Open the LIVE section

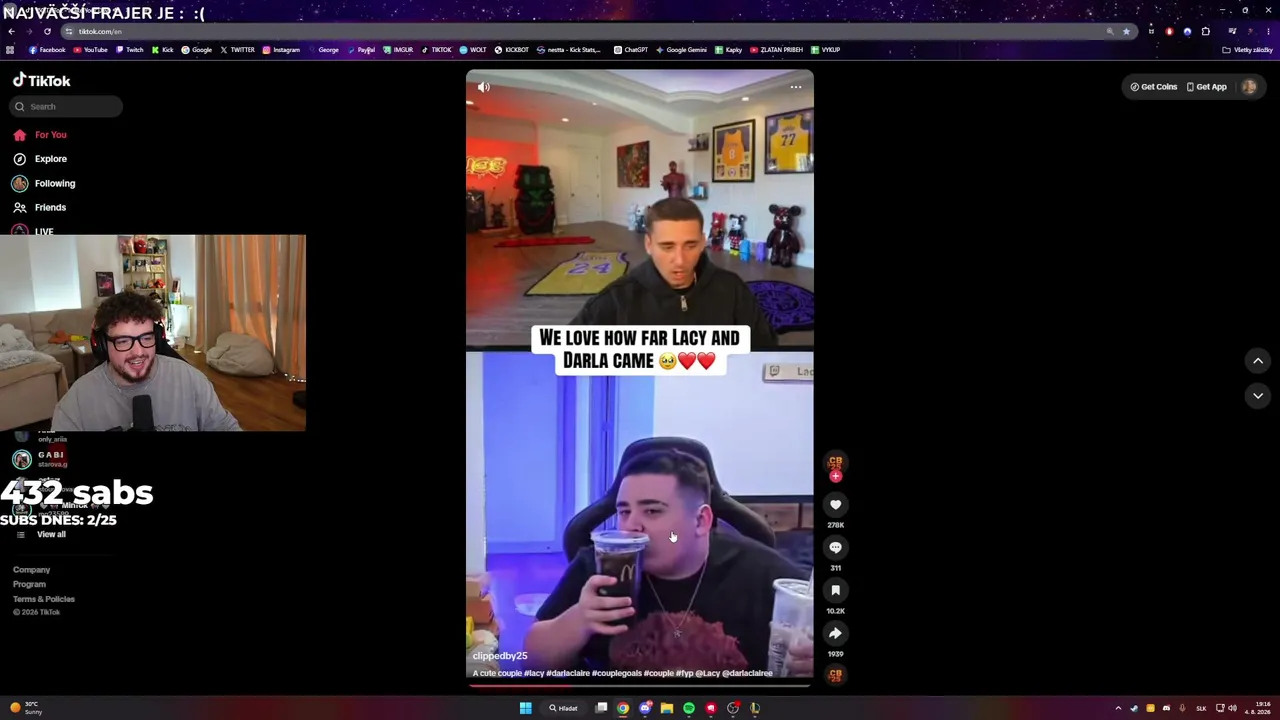tap(33, 231)
